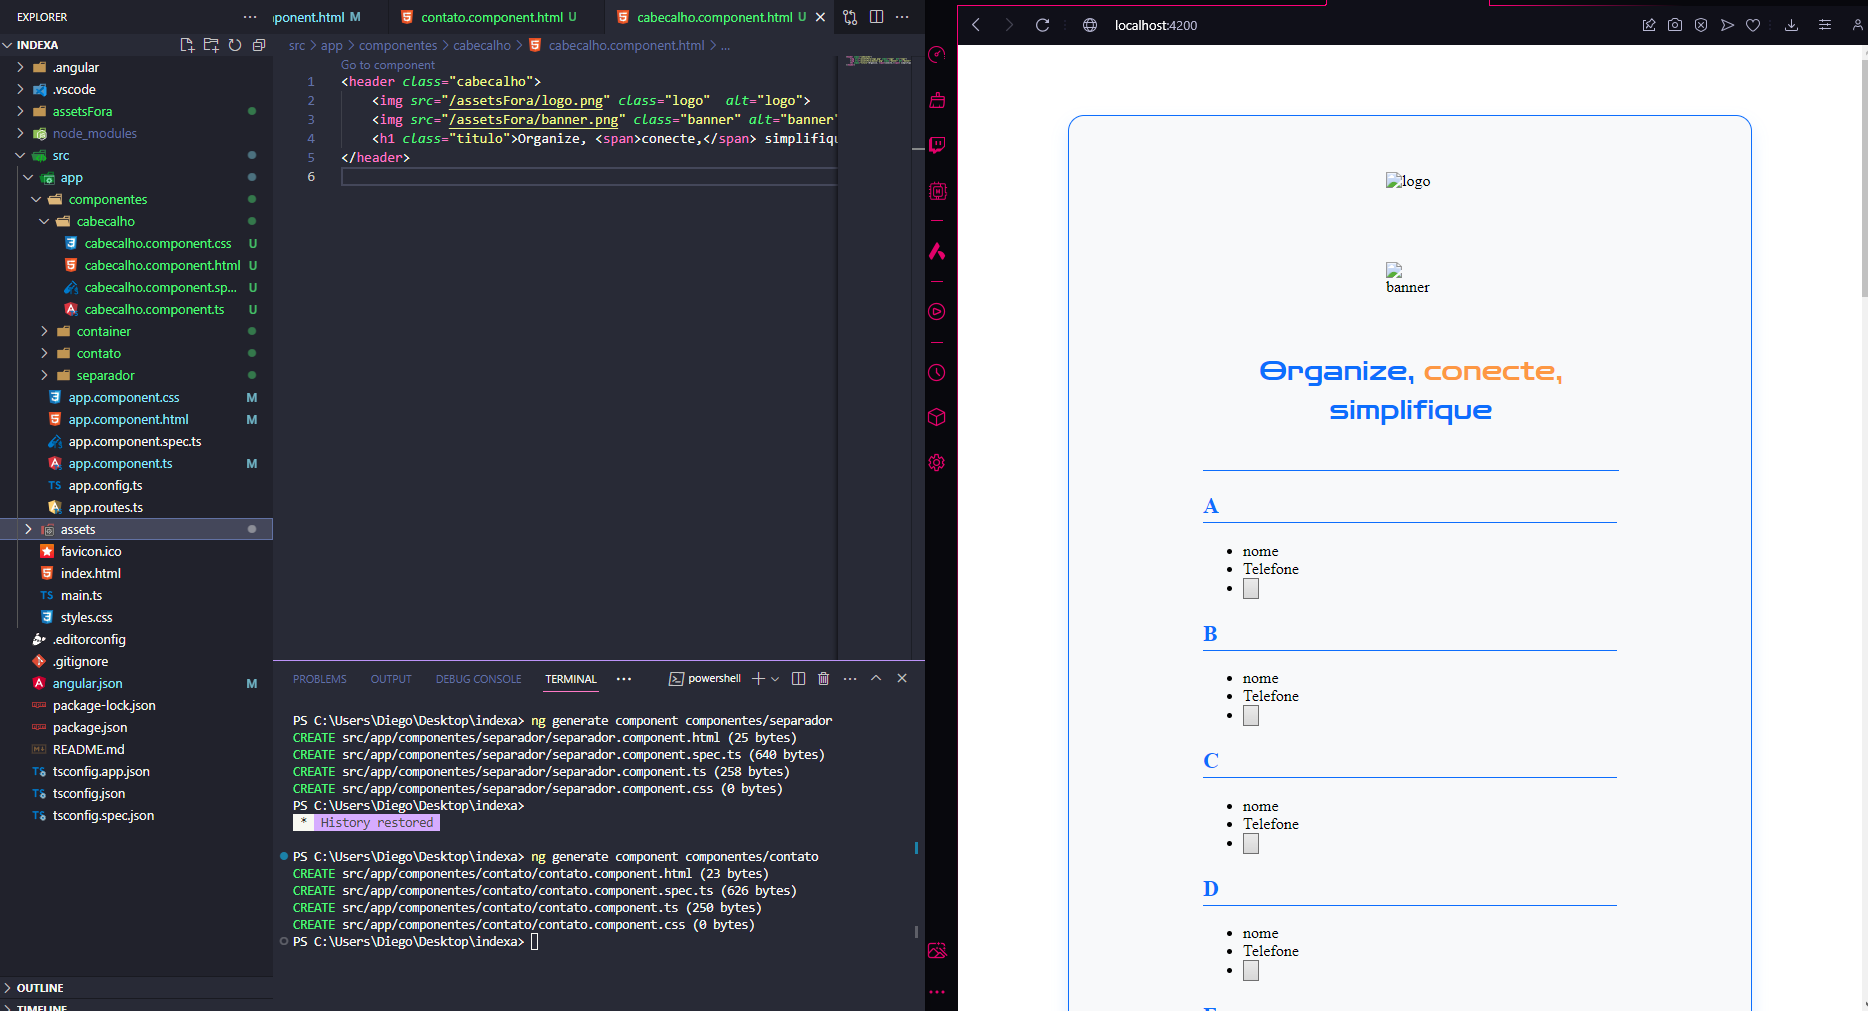This screenshot has width=1868, height=1011.
Task: Open the Aria AI icon in the browser sidebar
Action: point(937,251)
